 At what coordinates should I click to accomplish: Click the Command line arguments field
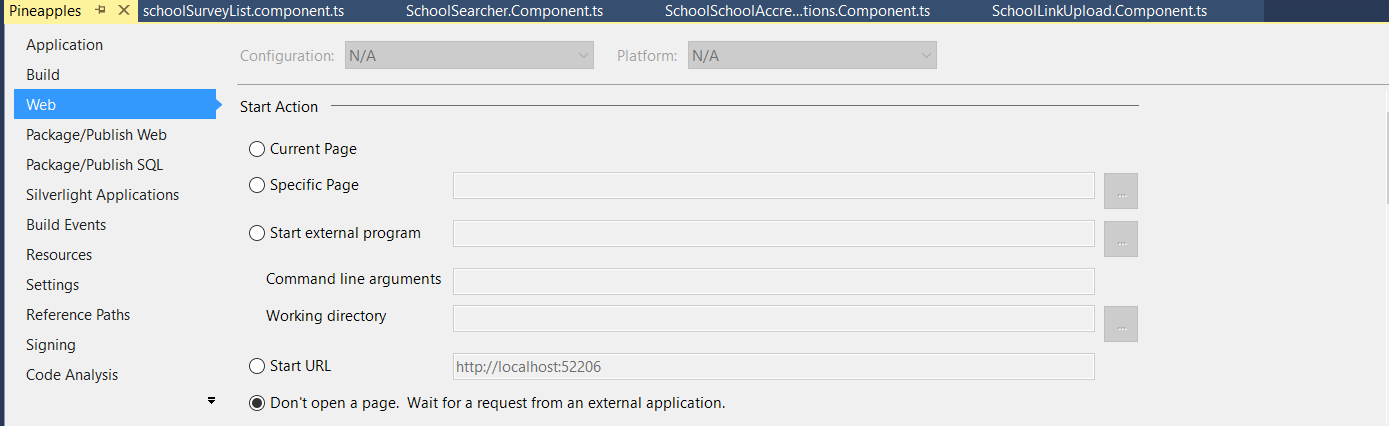773,281
